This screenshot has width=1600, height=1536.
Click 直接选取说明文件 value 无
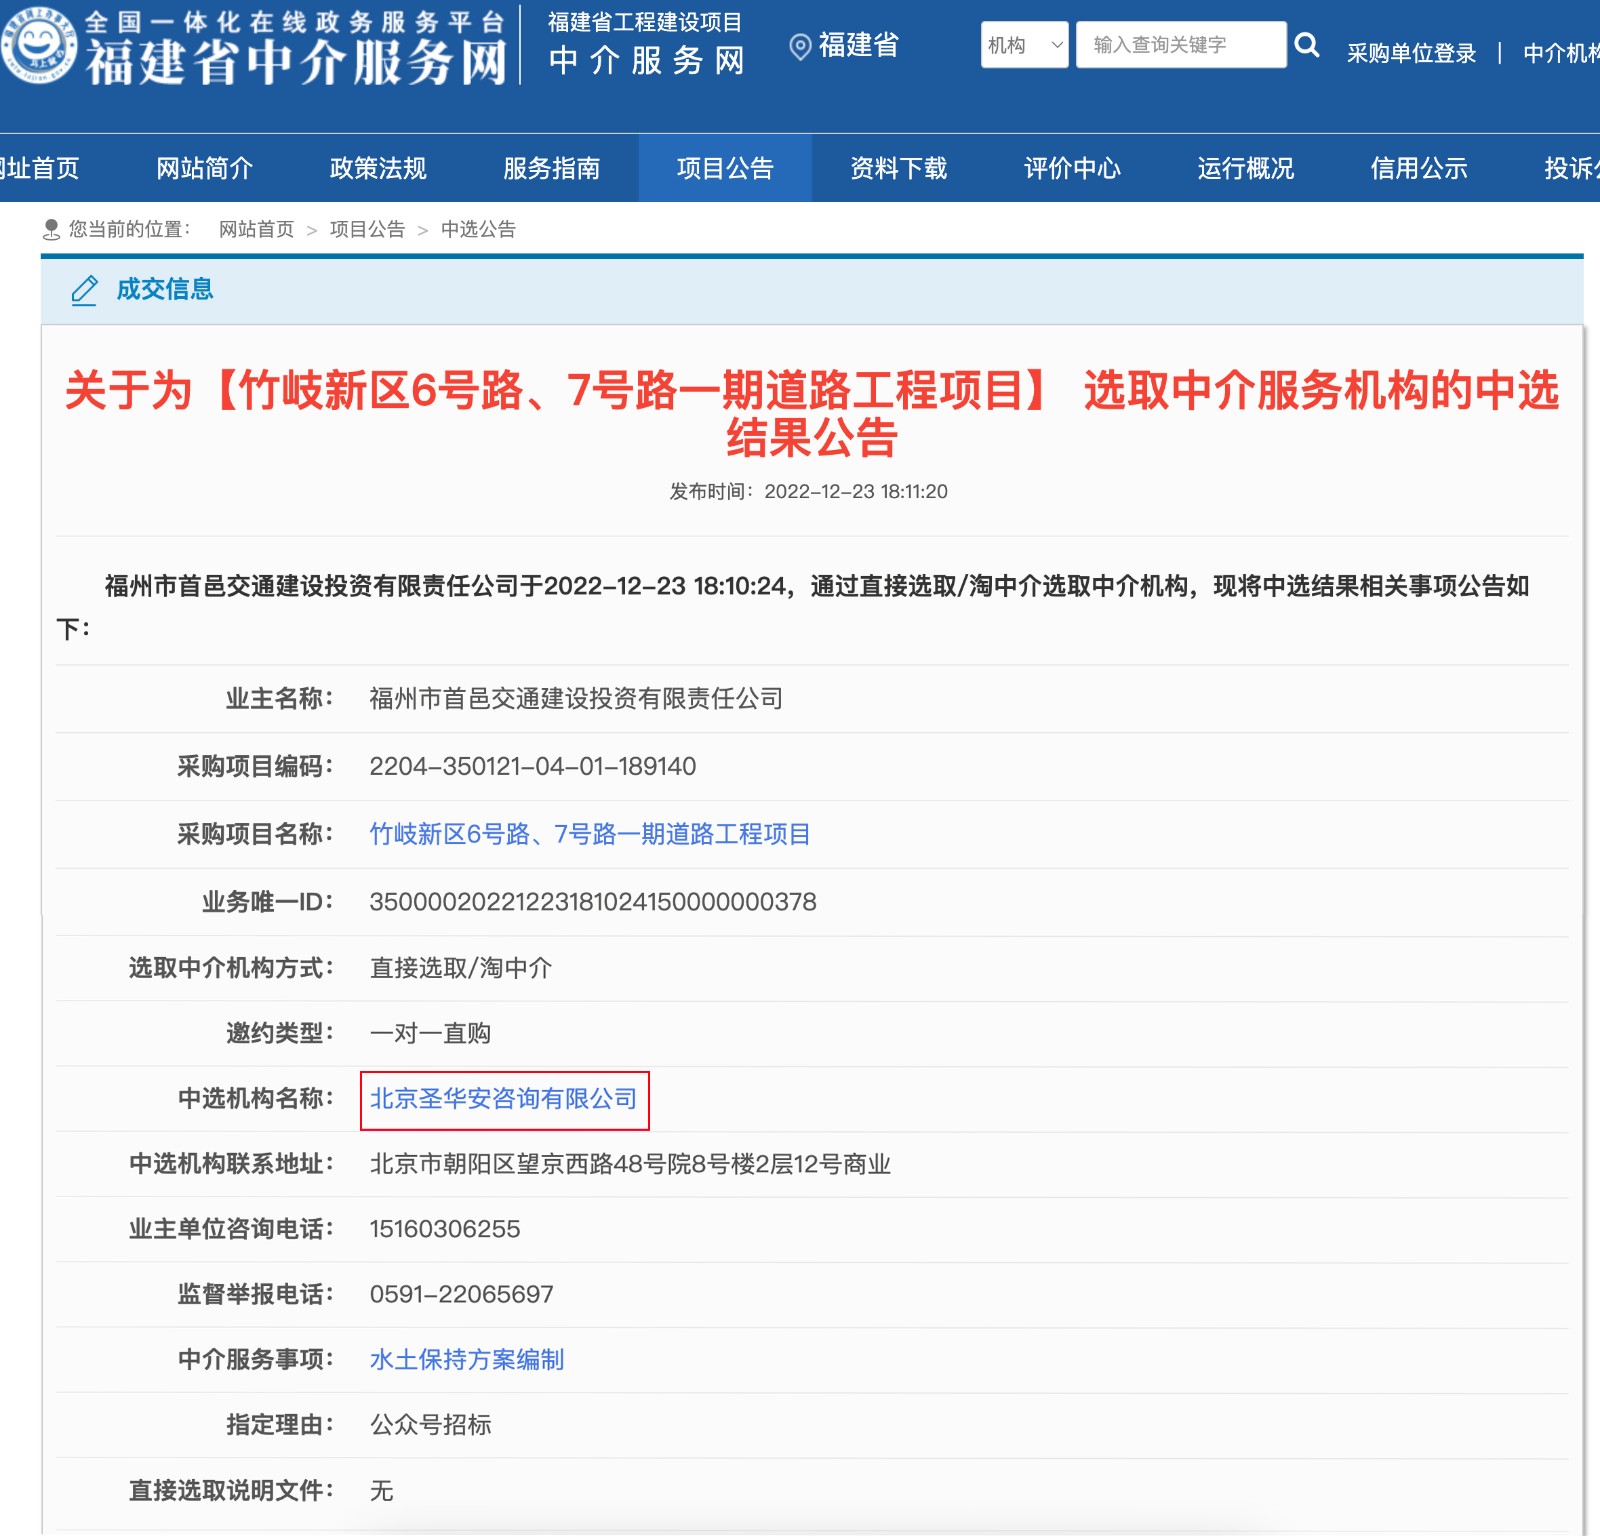pos(381,1491)
